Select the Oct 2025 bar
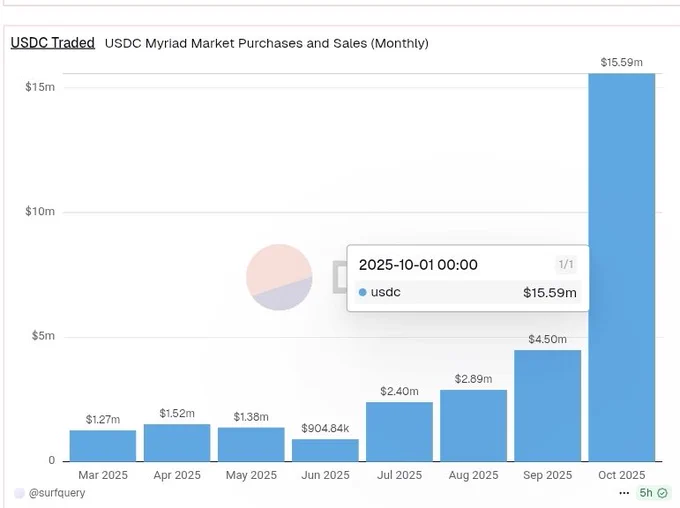The width and height of the screenshot is (680, 508). (621, 267)
